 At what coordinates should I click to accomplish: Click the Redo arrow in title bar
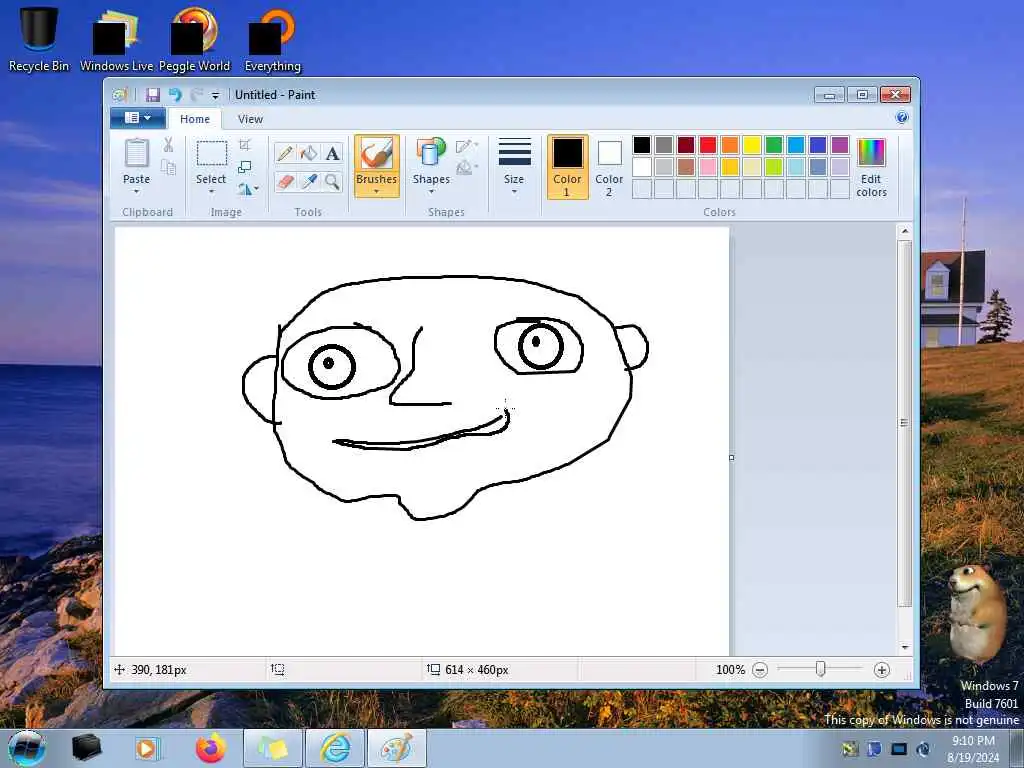196,95
